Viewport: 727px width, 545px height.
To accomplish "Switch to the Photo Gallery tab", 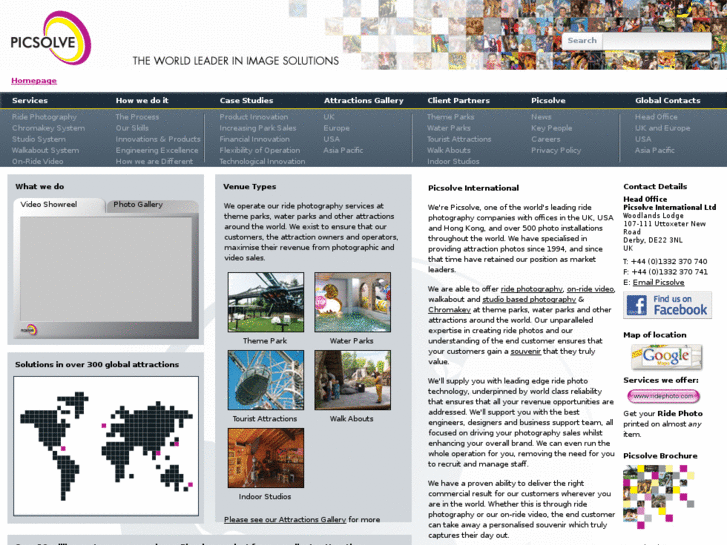I will pos(152,205).
